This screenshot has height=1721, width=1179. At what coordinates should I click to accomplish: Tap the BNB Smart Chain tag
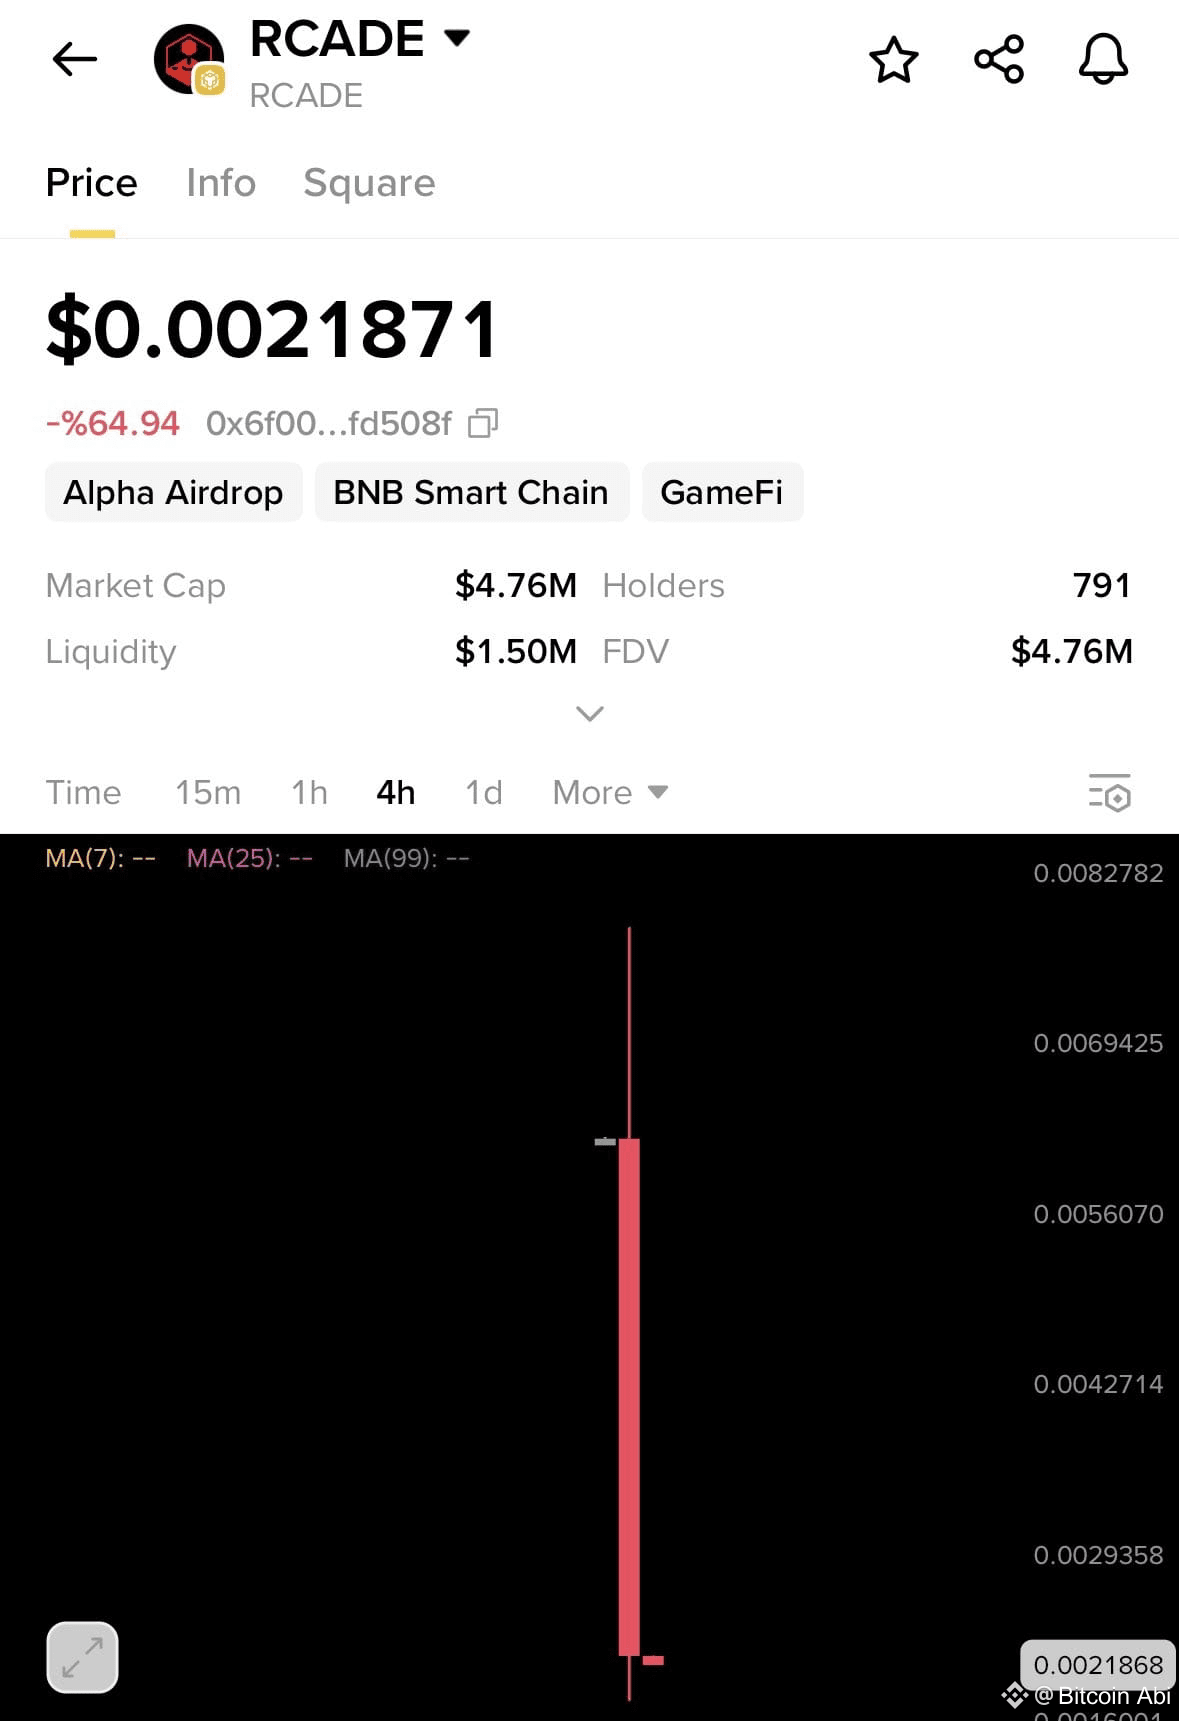point(471,492)
